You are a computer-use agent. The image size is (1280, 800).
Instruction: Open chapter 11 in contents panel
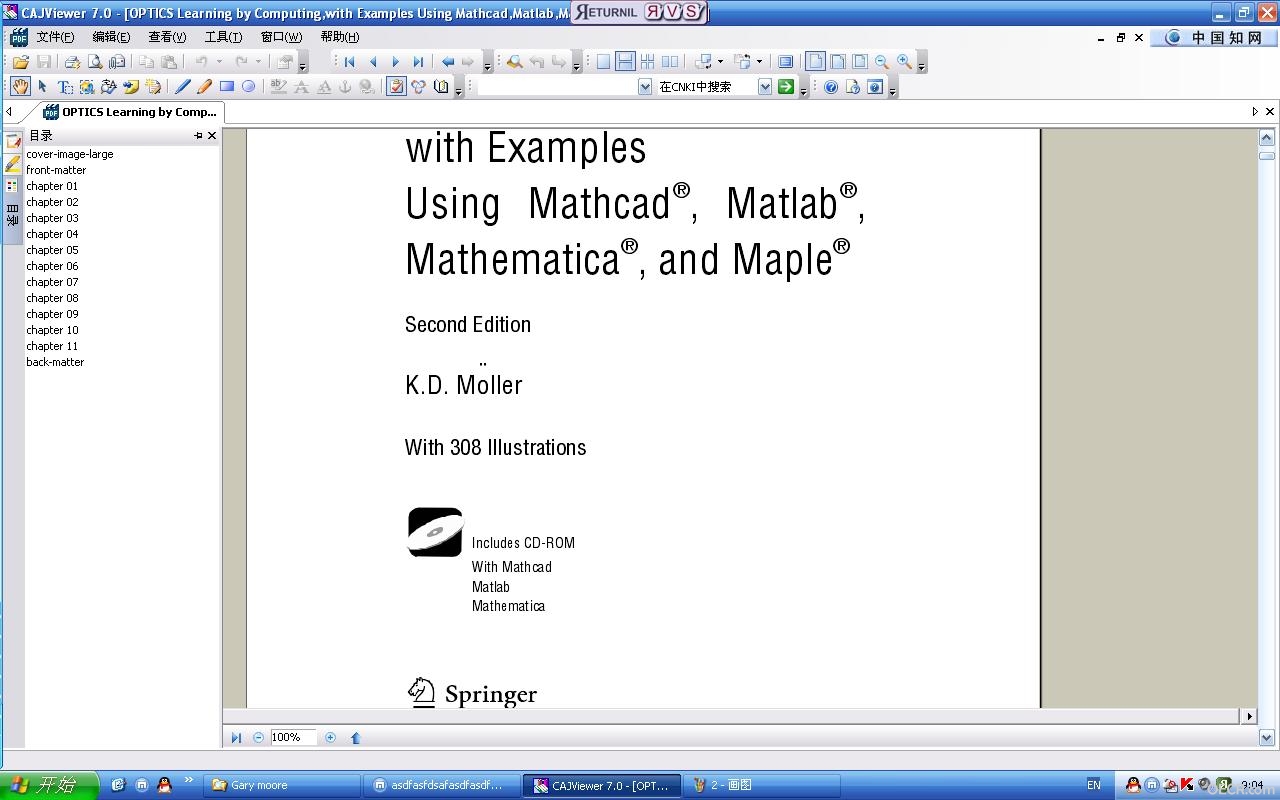(52, 346)
